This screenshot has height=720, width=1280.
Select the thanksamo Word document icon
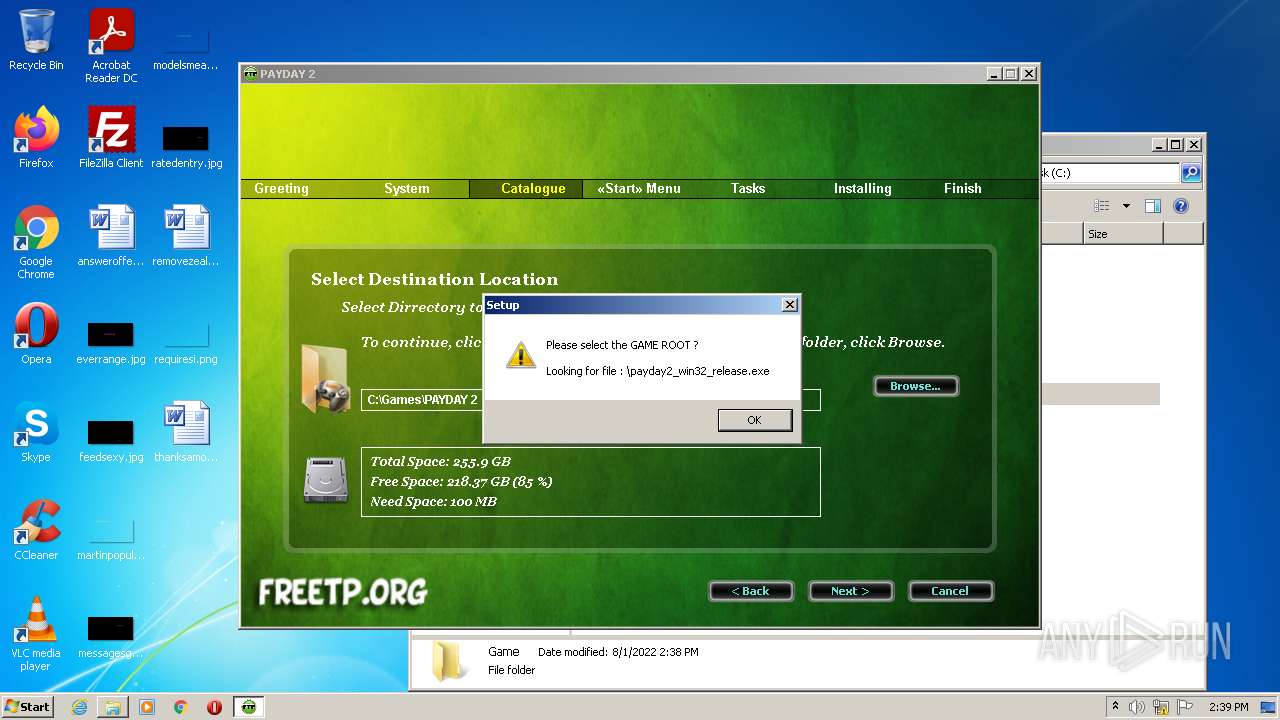(186, 432)
